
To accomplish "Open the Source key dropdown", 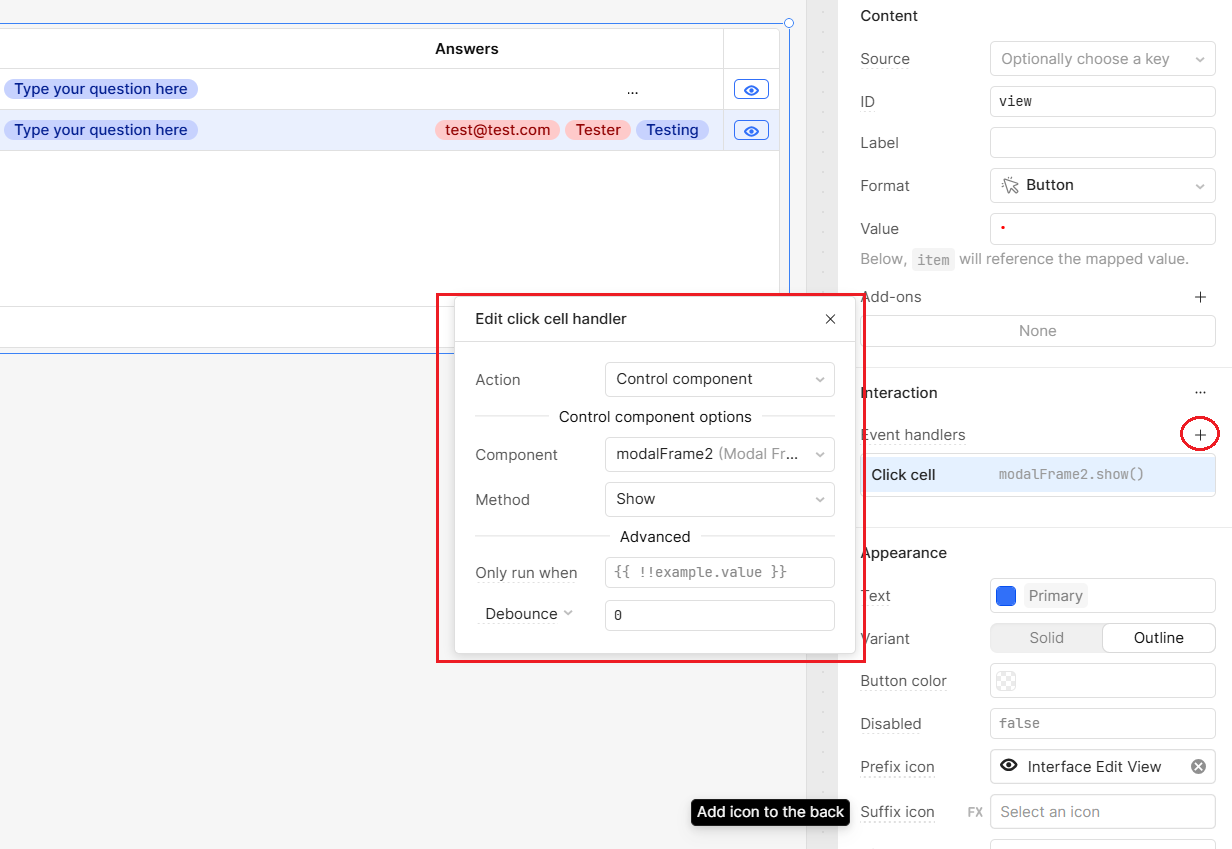I will coord(1103,59).
